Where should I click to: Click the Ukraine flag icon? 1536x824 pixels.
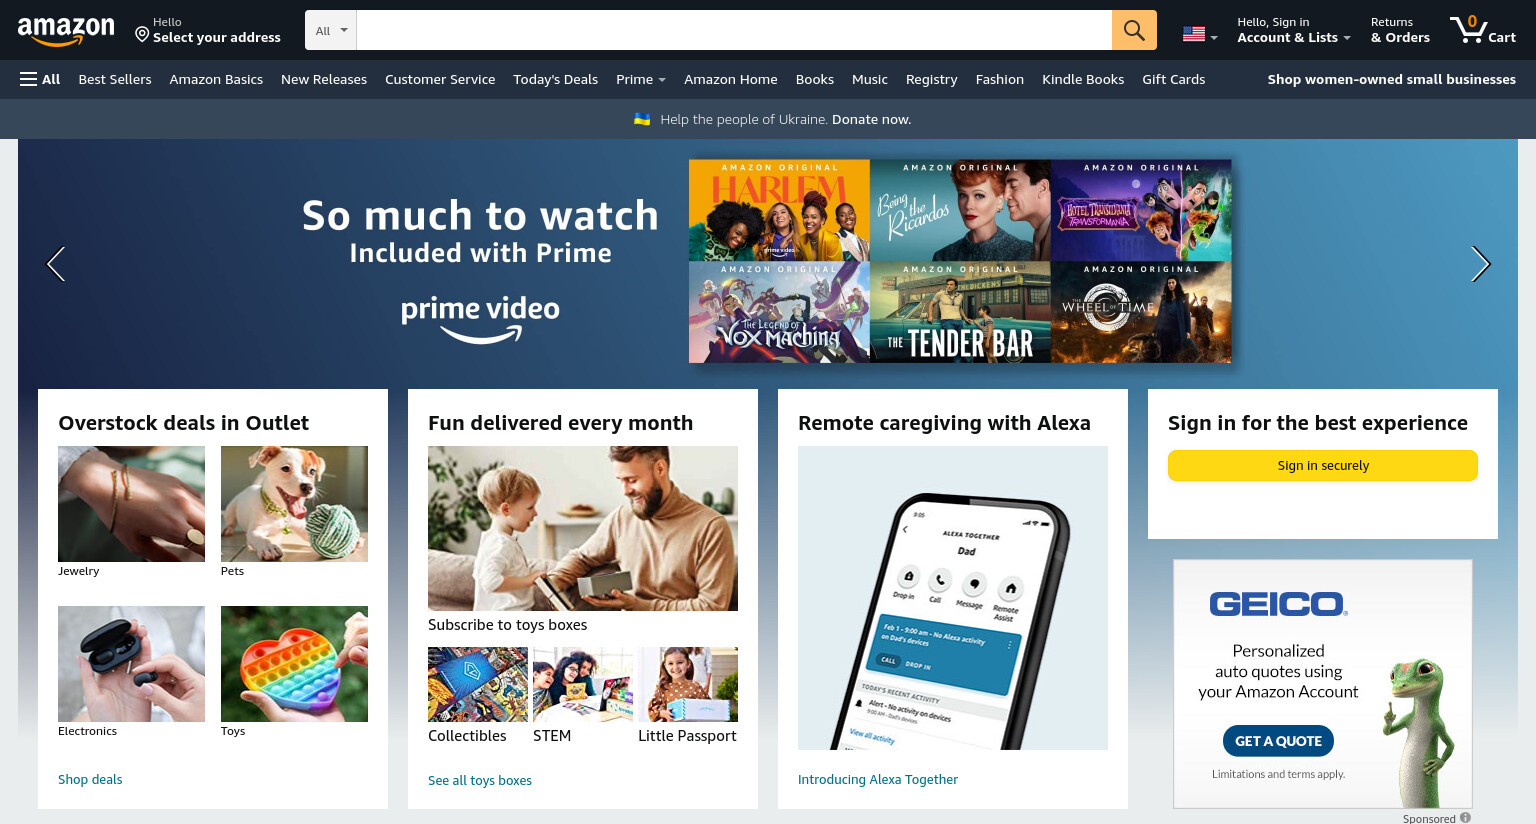pos(642,119)
